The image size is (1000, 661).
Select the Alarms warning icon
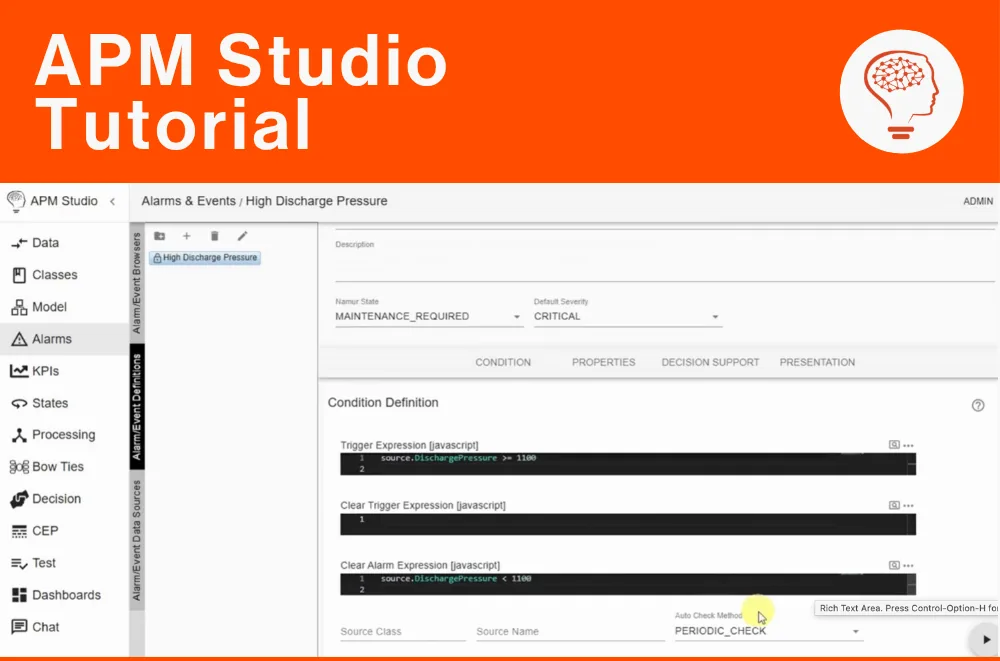[x=19, y=339]
